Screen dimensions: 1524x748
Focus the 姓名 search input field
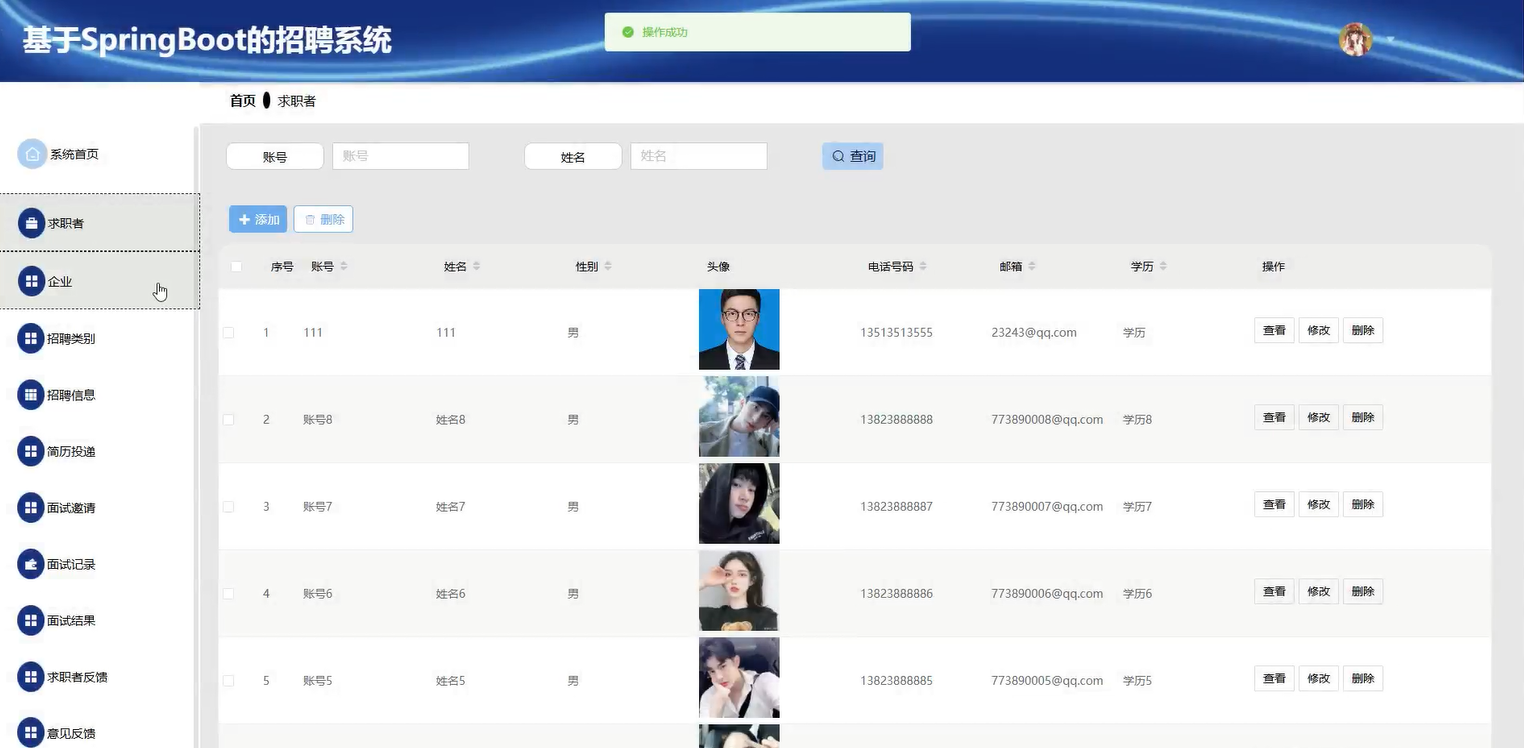(x=698, y=156)
